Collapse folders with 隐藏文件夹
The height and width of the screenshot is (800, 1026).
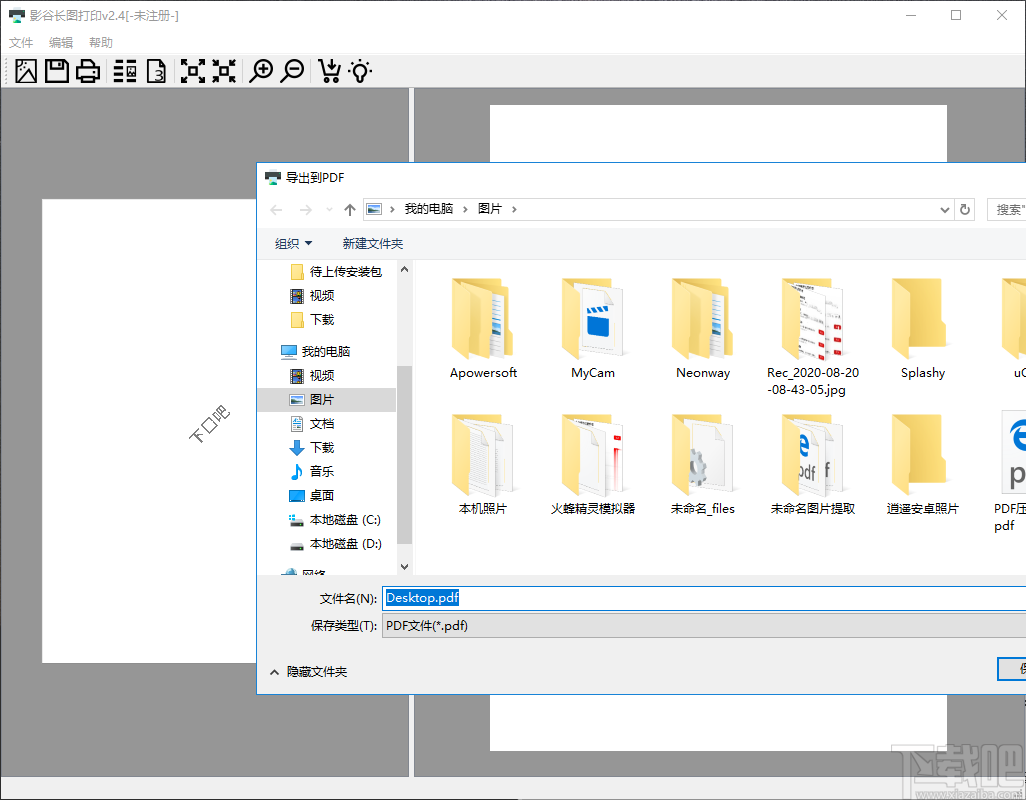click(308, 672)
